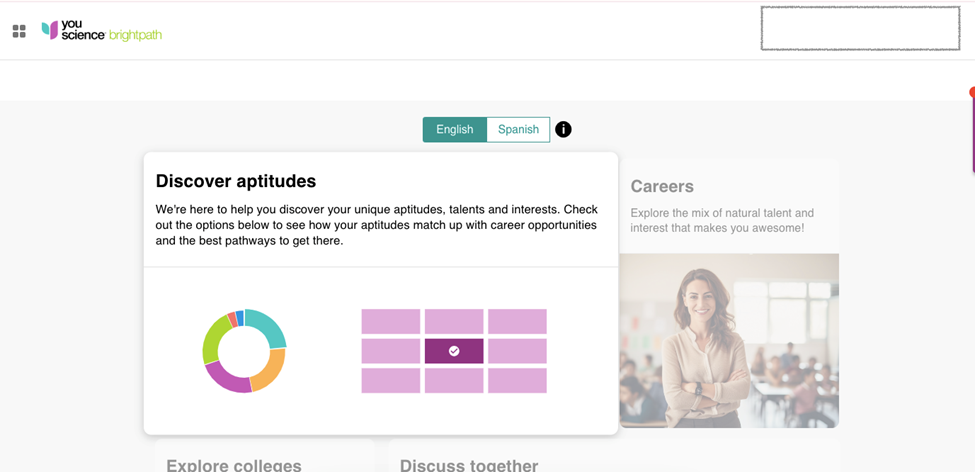Viewport: 975px width, 472px height.
Task: Open the Careers card
Action: (x=662, y=186)
